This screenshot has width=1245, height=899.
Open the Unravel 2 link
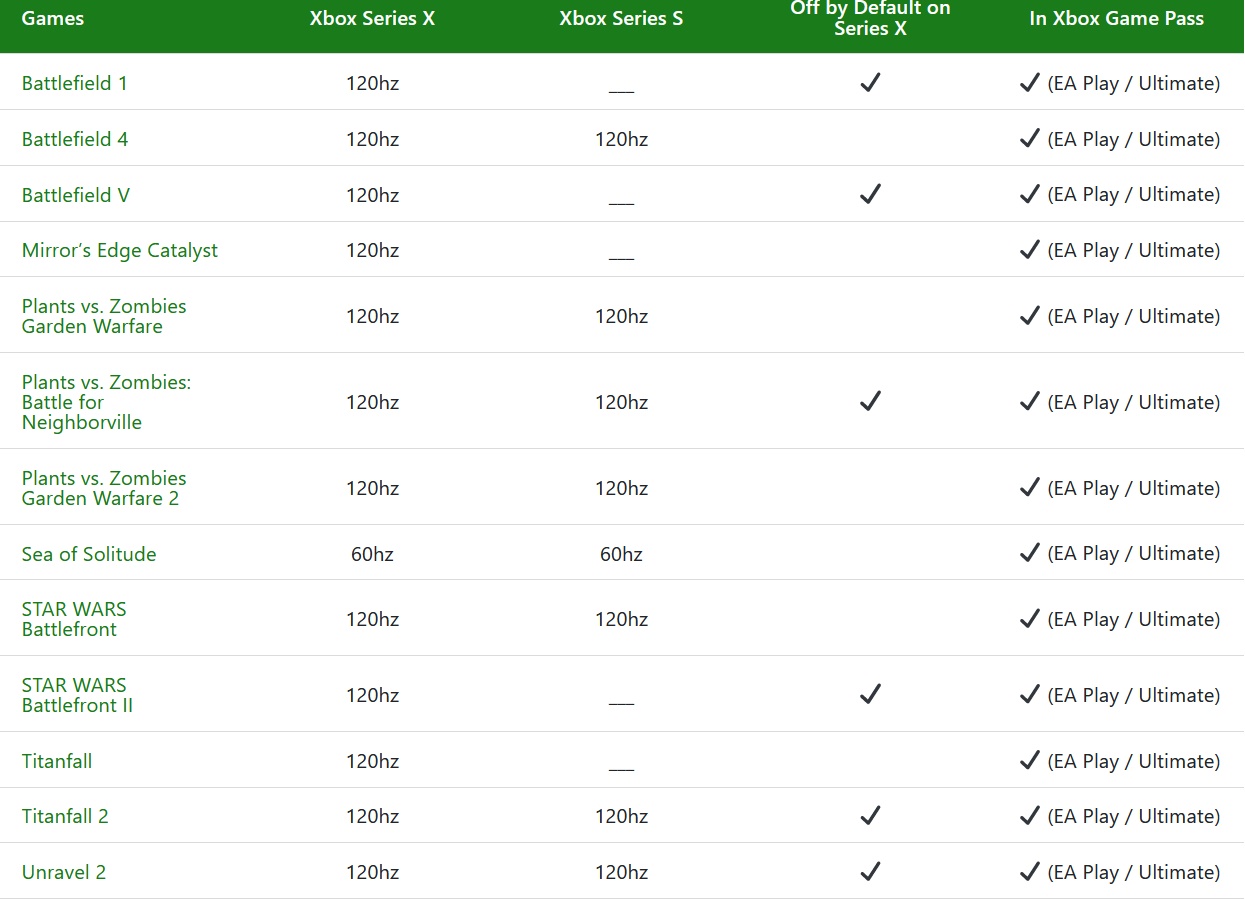[64, 872]
